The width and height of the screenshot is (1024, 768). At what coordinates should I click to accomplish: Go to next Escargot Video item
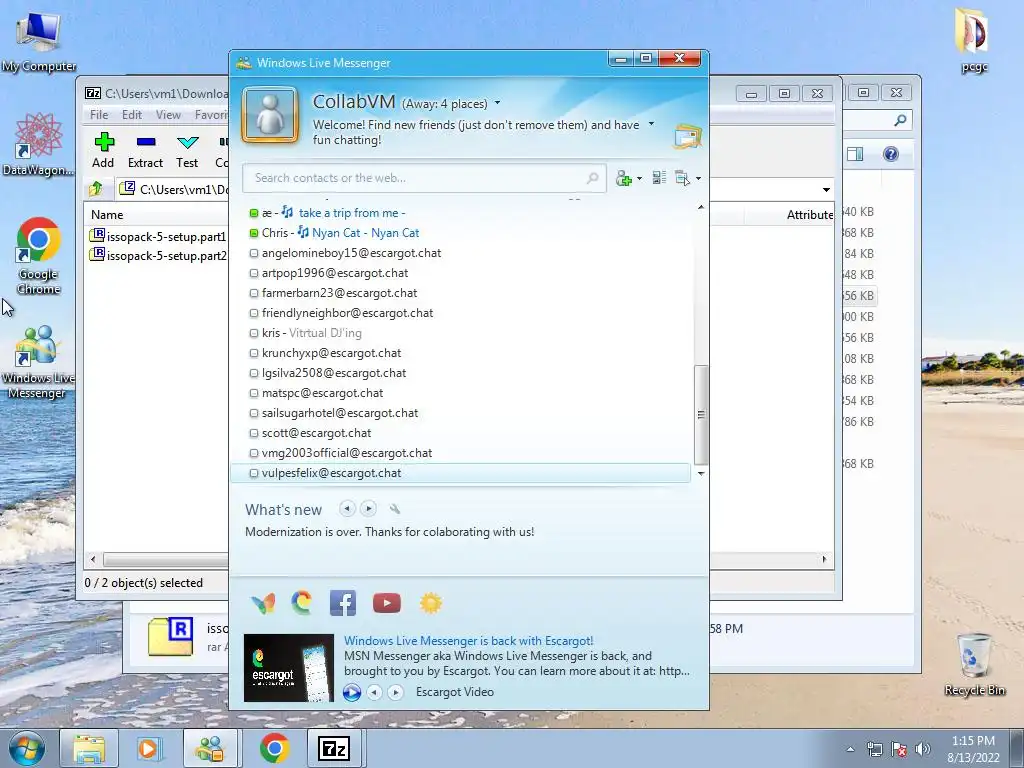(x=395, y=692)
